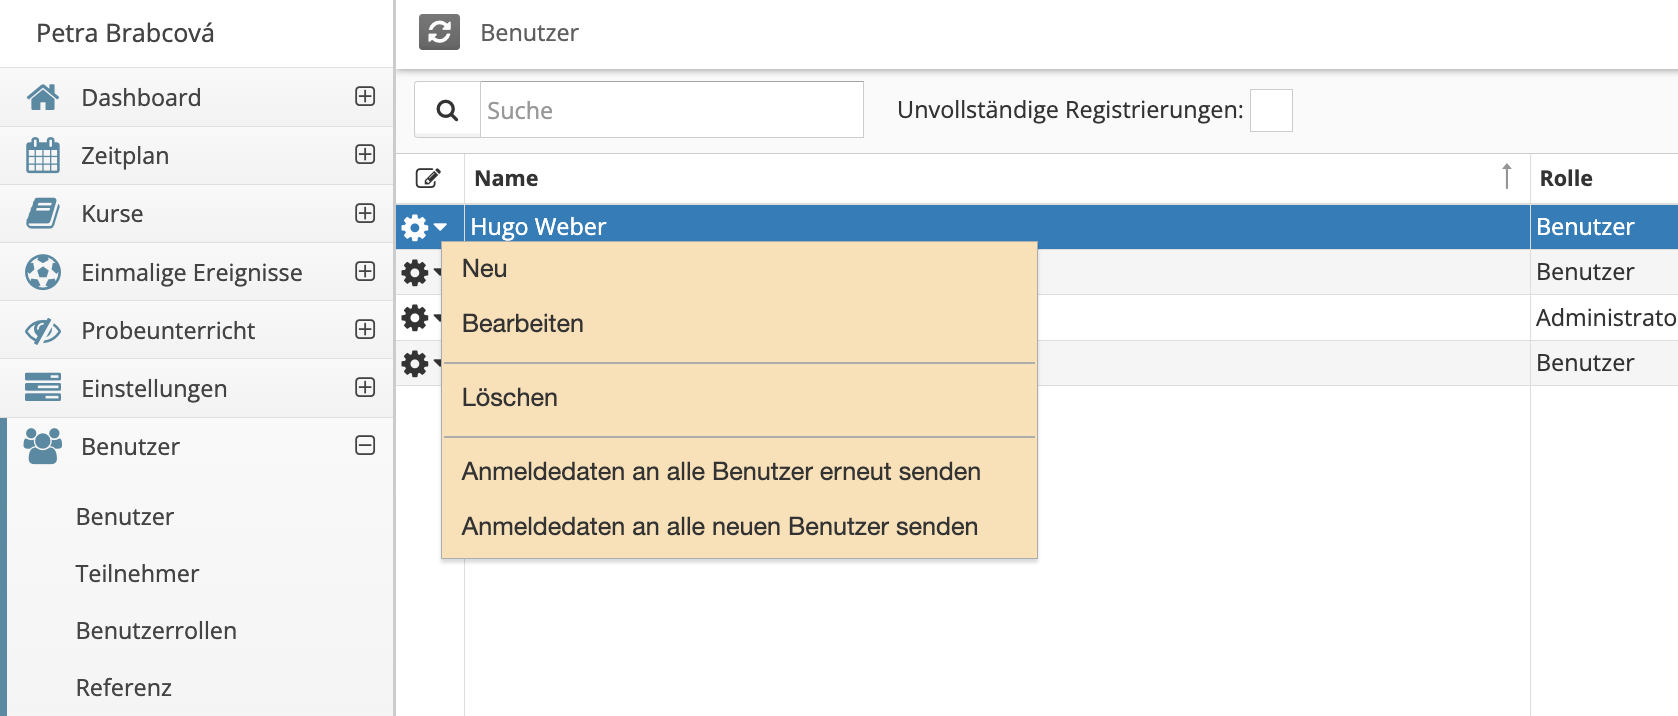The image size is (1678, 716).
Task: Expand the Kurse section
Action: click(365, 213)
